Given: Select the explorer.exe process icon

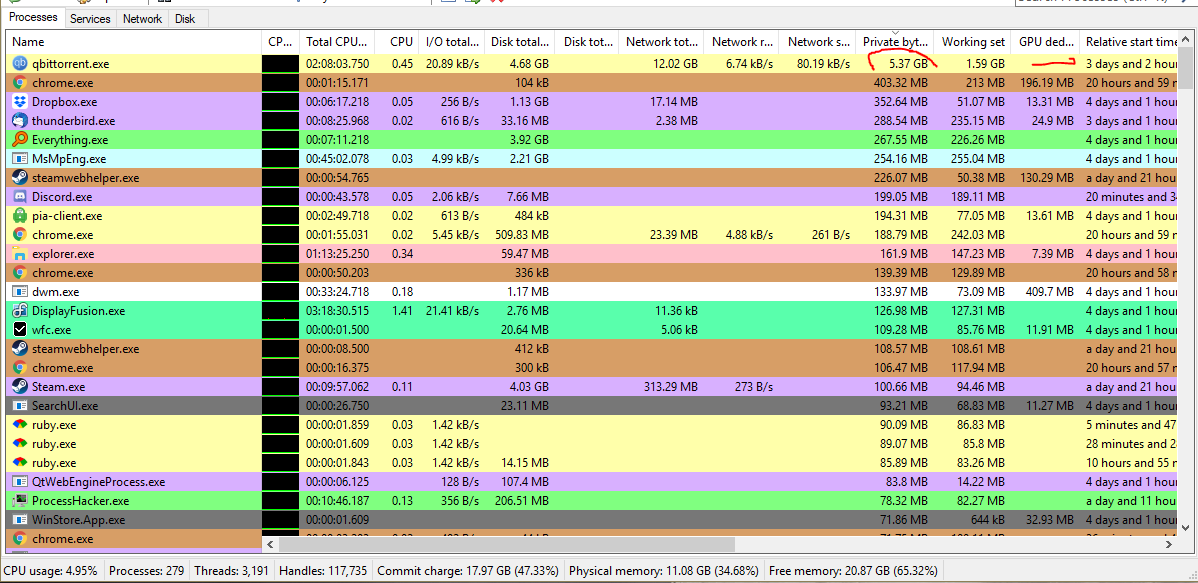Looking at the screenshot, I should click(18, 253).
